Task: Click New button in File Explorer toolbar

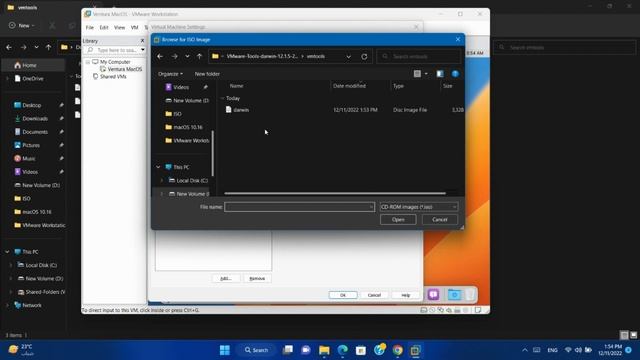Action: [22, 25]
